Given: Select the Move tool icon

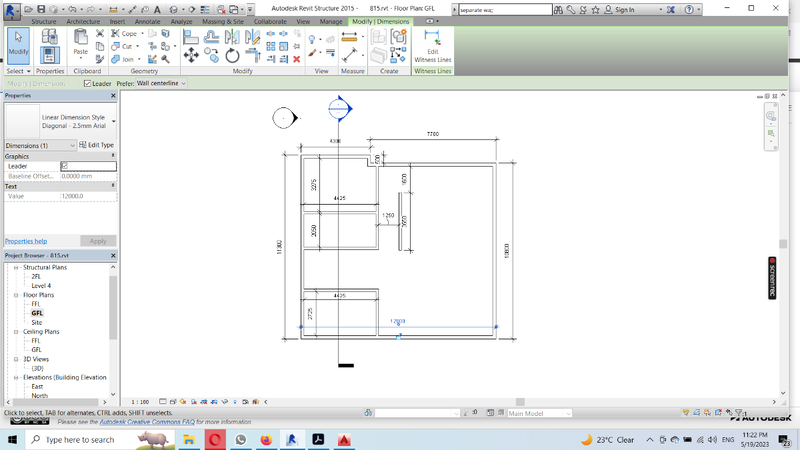Looking at the screenshot, I should 190,56.
